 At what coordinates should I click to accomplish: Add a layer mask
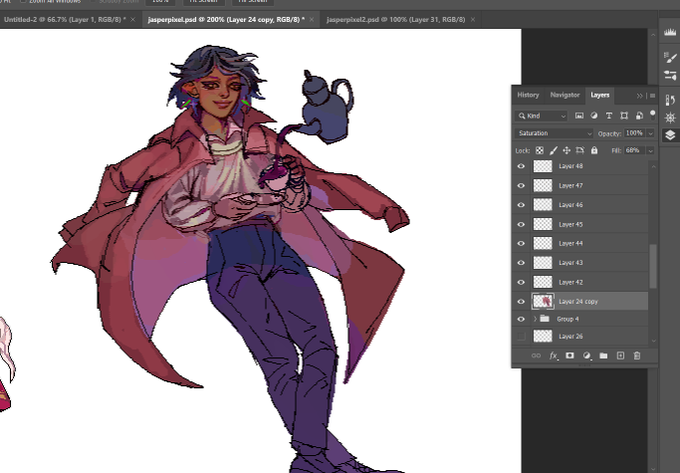click(x=570, y=356)
